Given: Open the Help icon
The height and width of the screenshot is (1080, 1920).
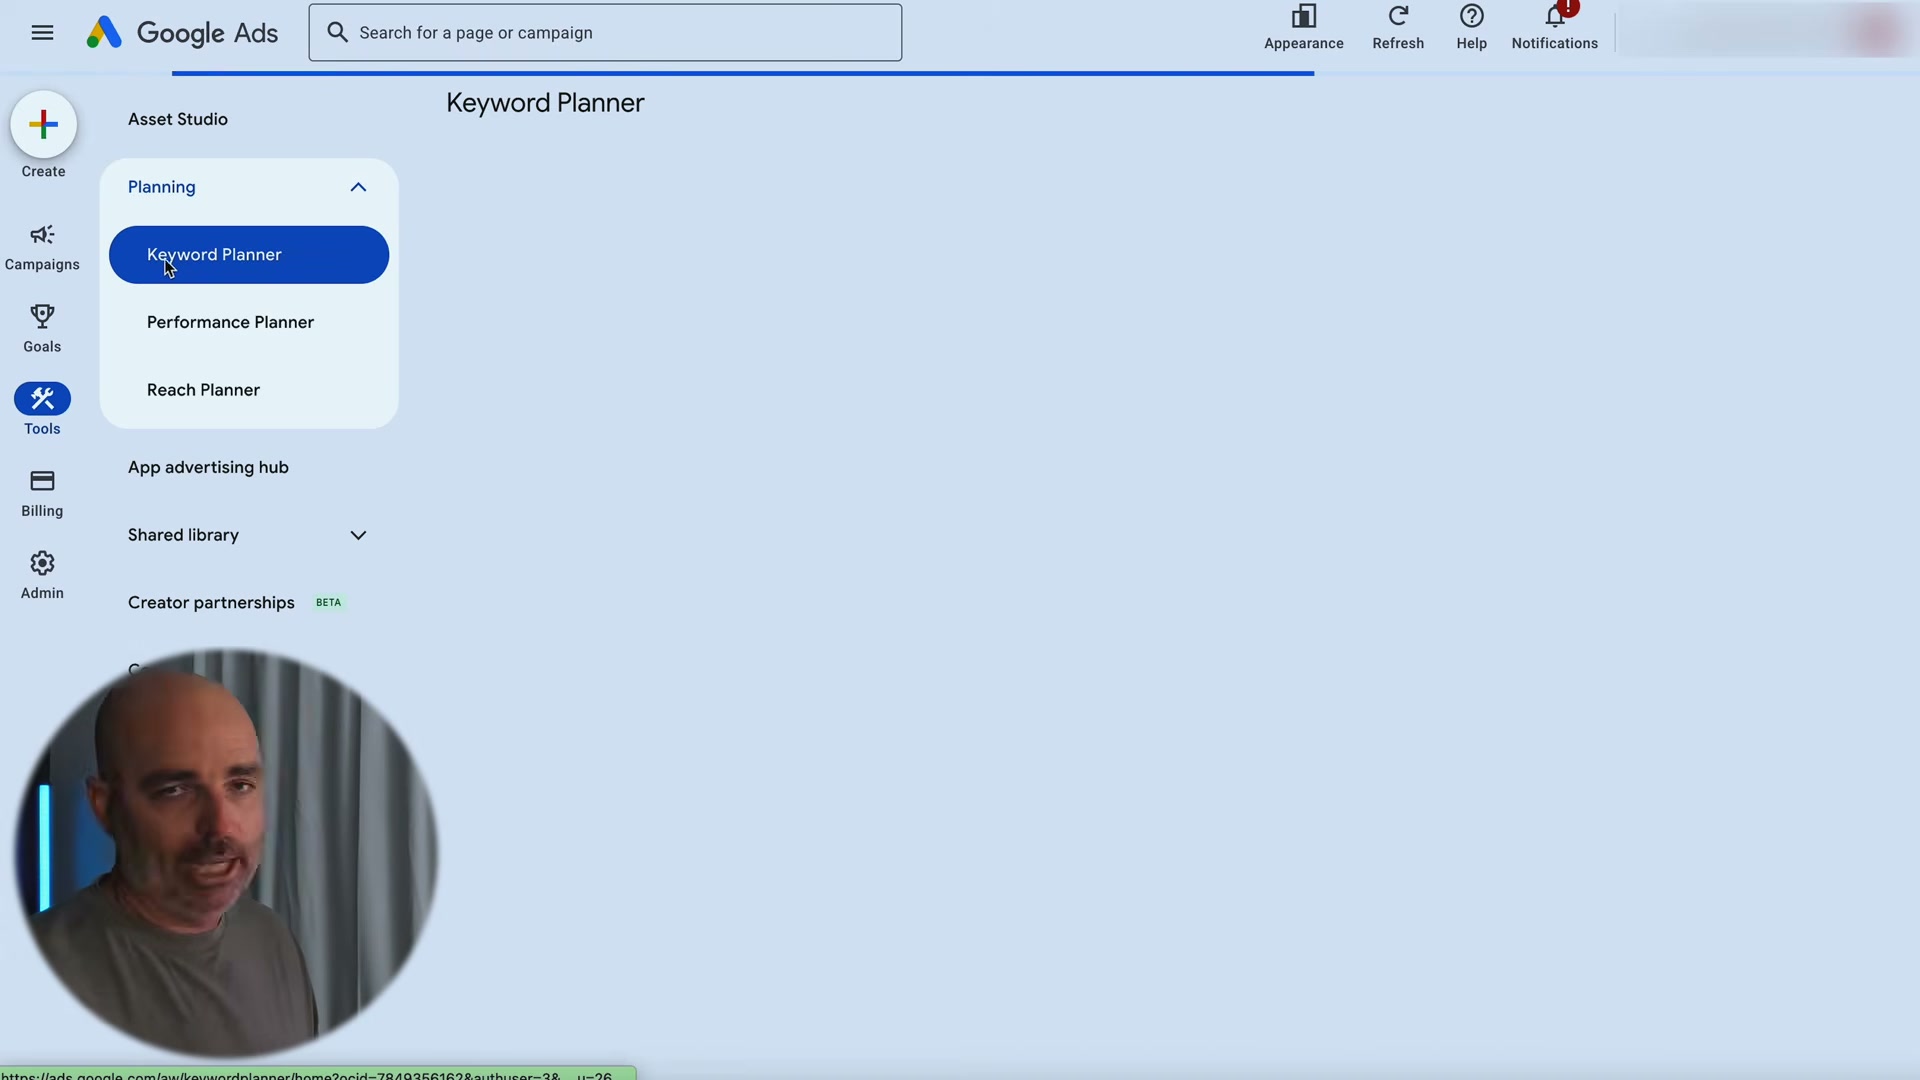Looking at the screenshot, I should [1471, 17].
